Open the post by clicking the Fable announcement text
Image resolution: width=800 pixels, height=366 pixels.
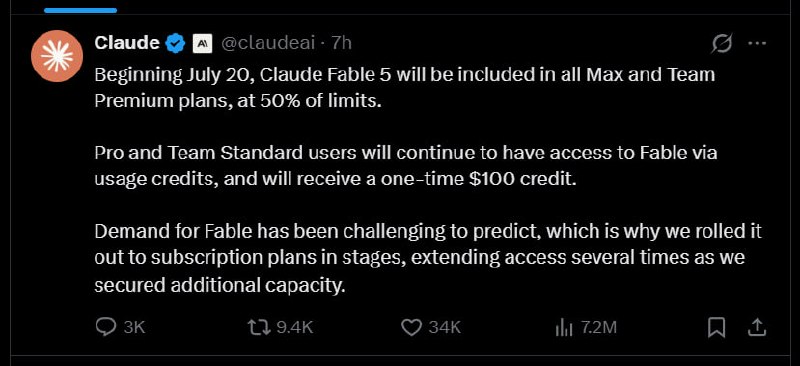click(428, 180)
